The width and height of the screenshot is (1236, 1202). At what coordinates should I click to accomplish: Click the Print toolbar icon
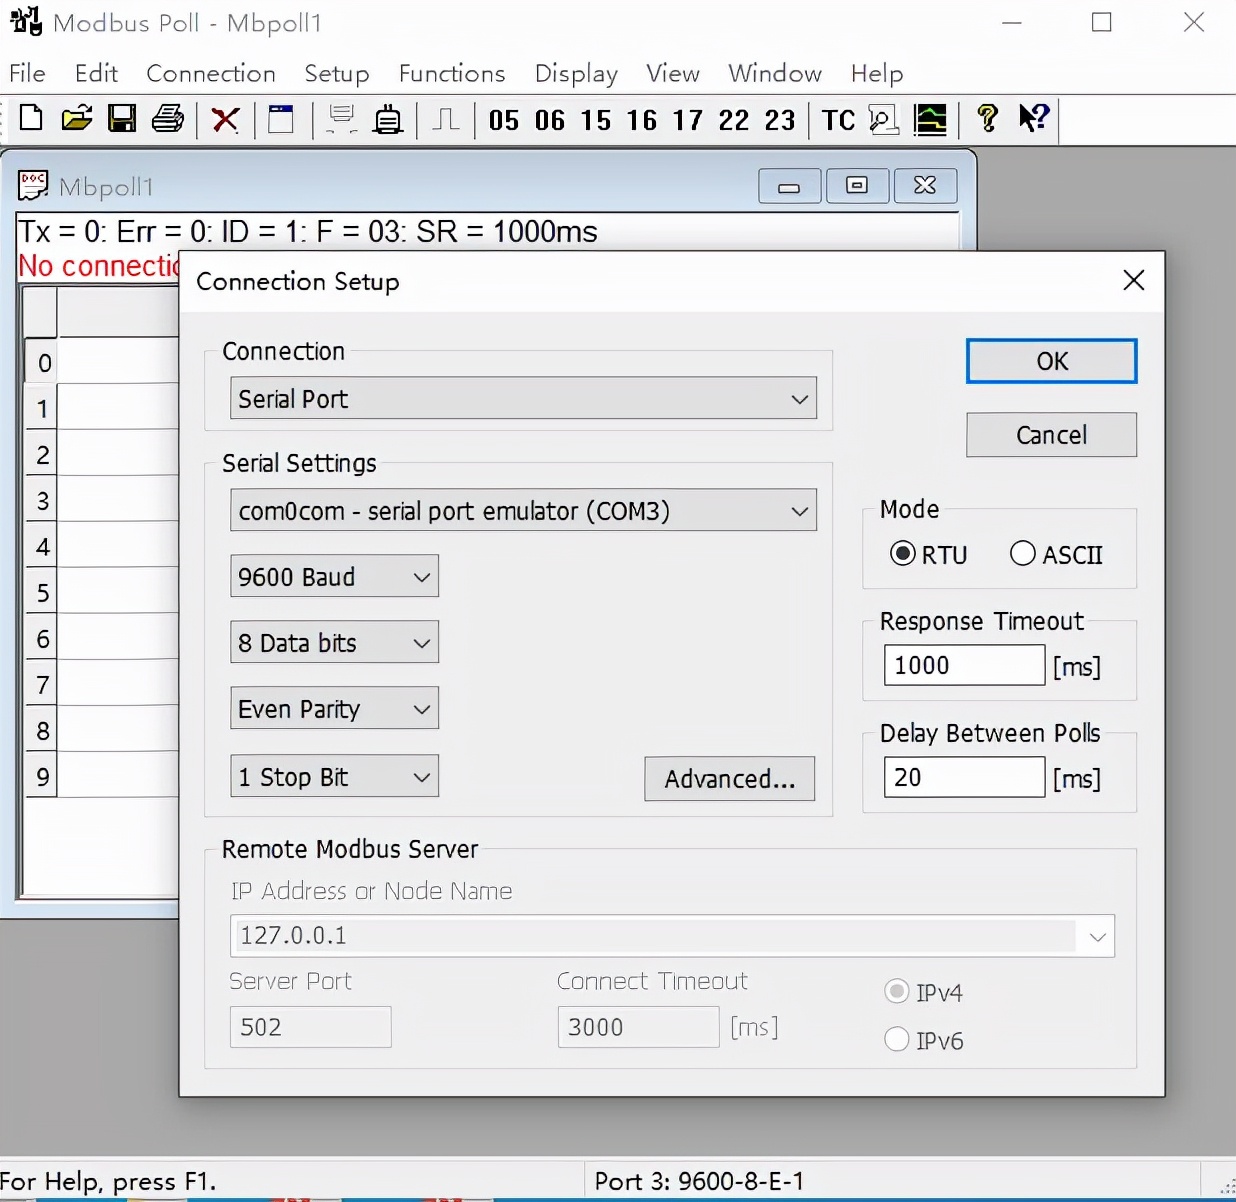[x=168, y=119]
